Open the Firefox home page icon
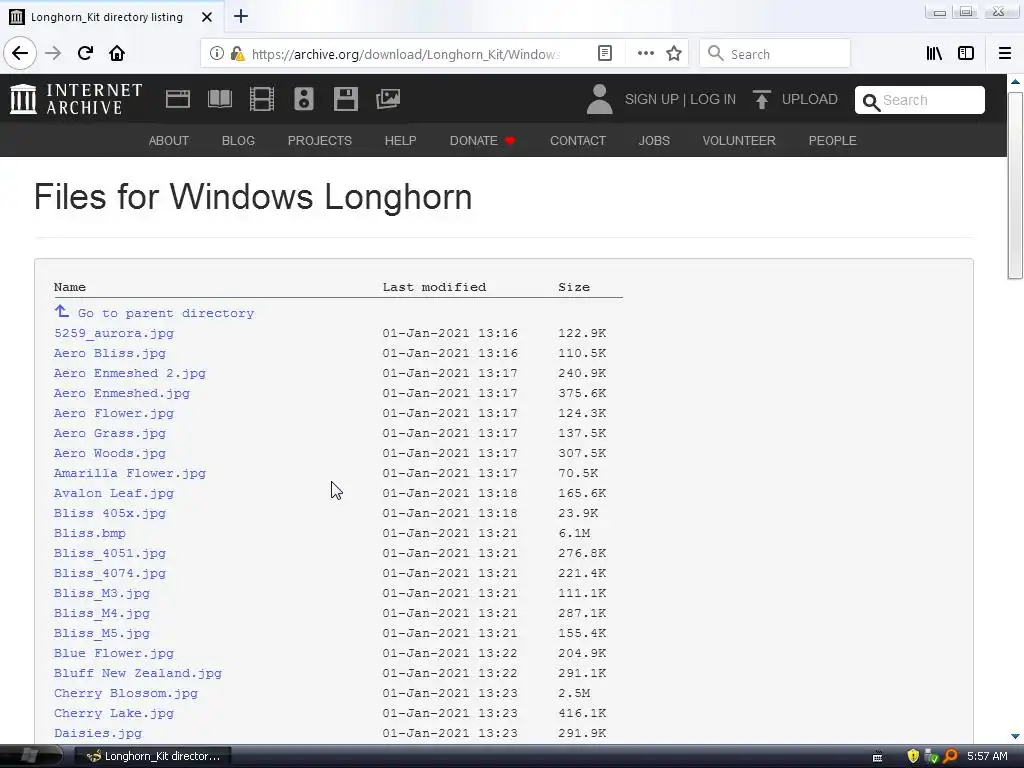The image size is (1024, 768). 117,54
